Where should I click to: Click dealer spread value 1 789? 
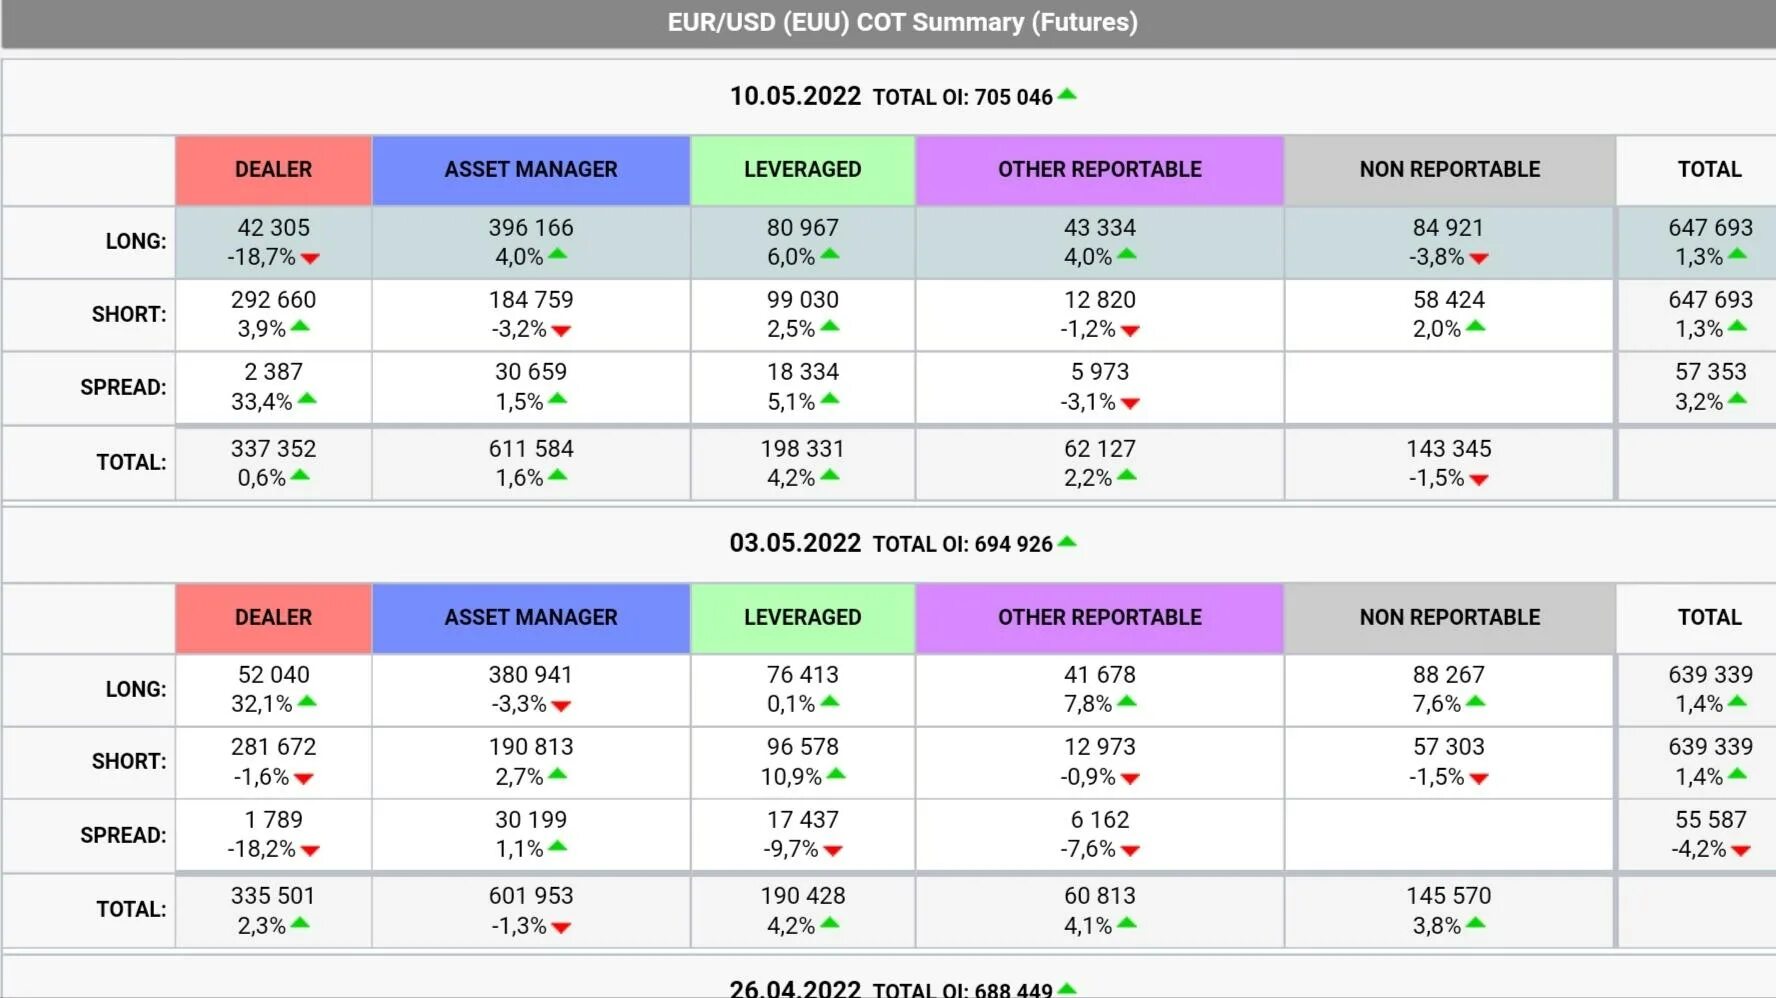[x=274, y=820]
